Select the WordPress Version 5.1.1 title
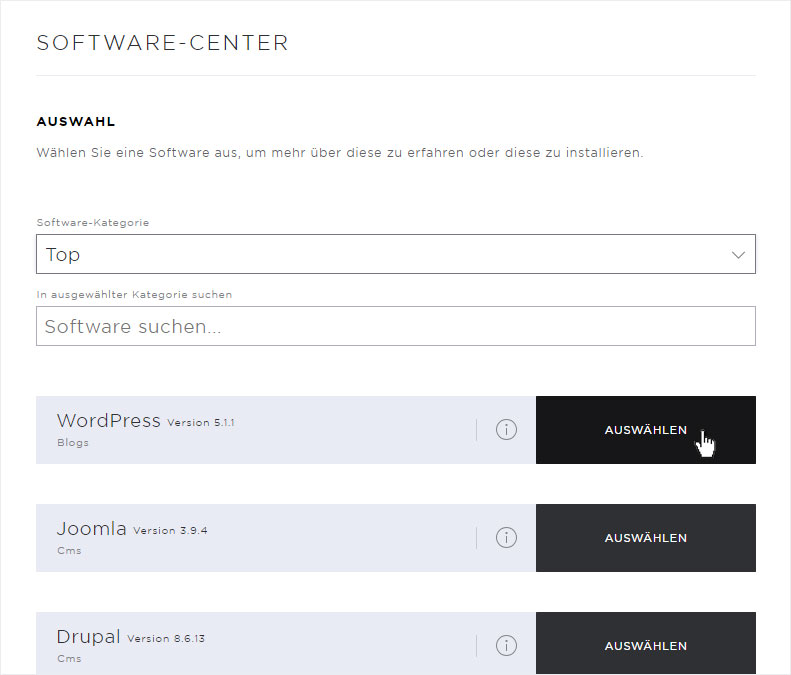791x675 pixels. (x=146, y=421)
